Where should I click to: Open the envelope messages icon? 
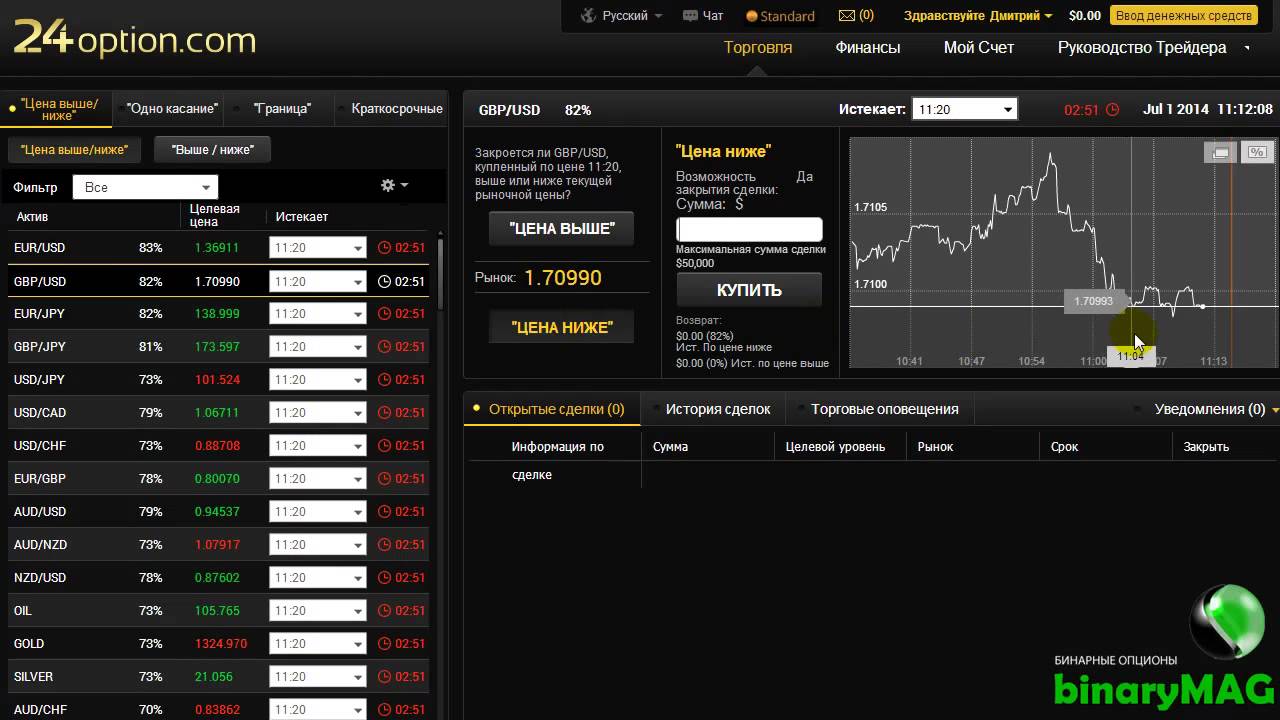847,16
